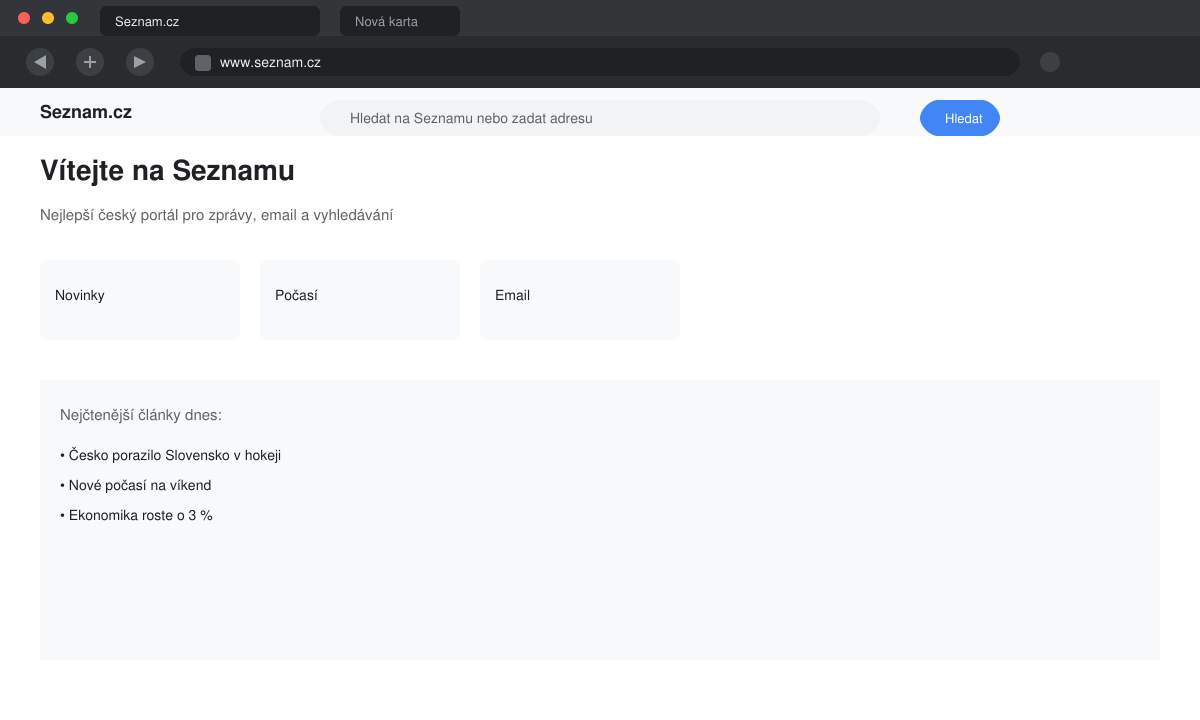Switch to the Nová karta tab
Image resolution: width=1200 pixels, height=720 pixels.
coord(400,21)
